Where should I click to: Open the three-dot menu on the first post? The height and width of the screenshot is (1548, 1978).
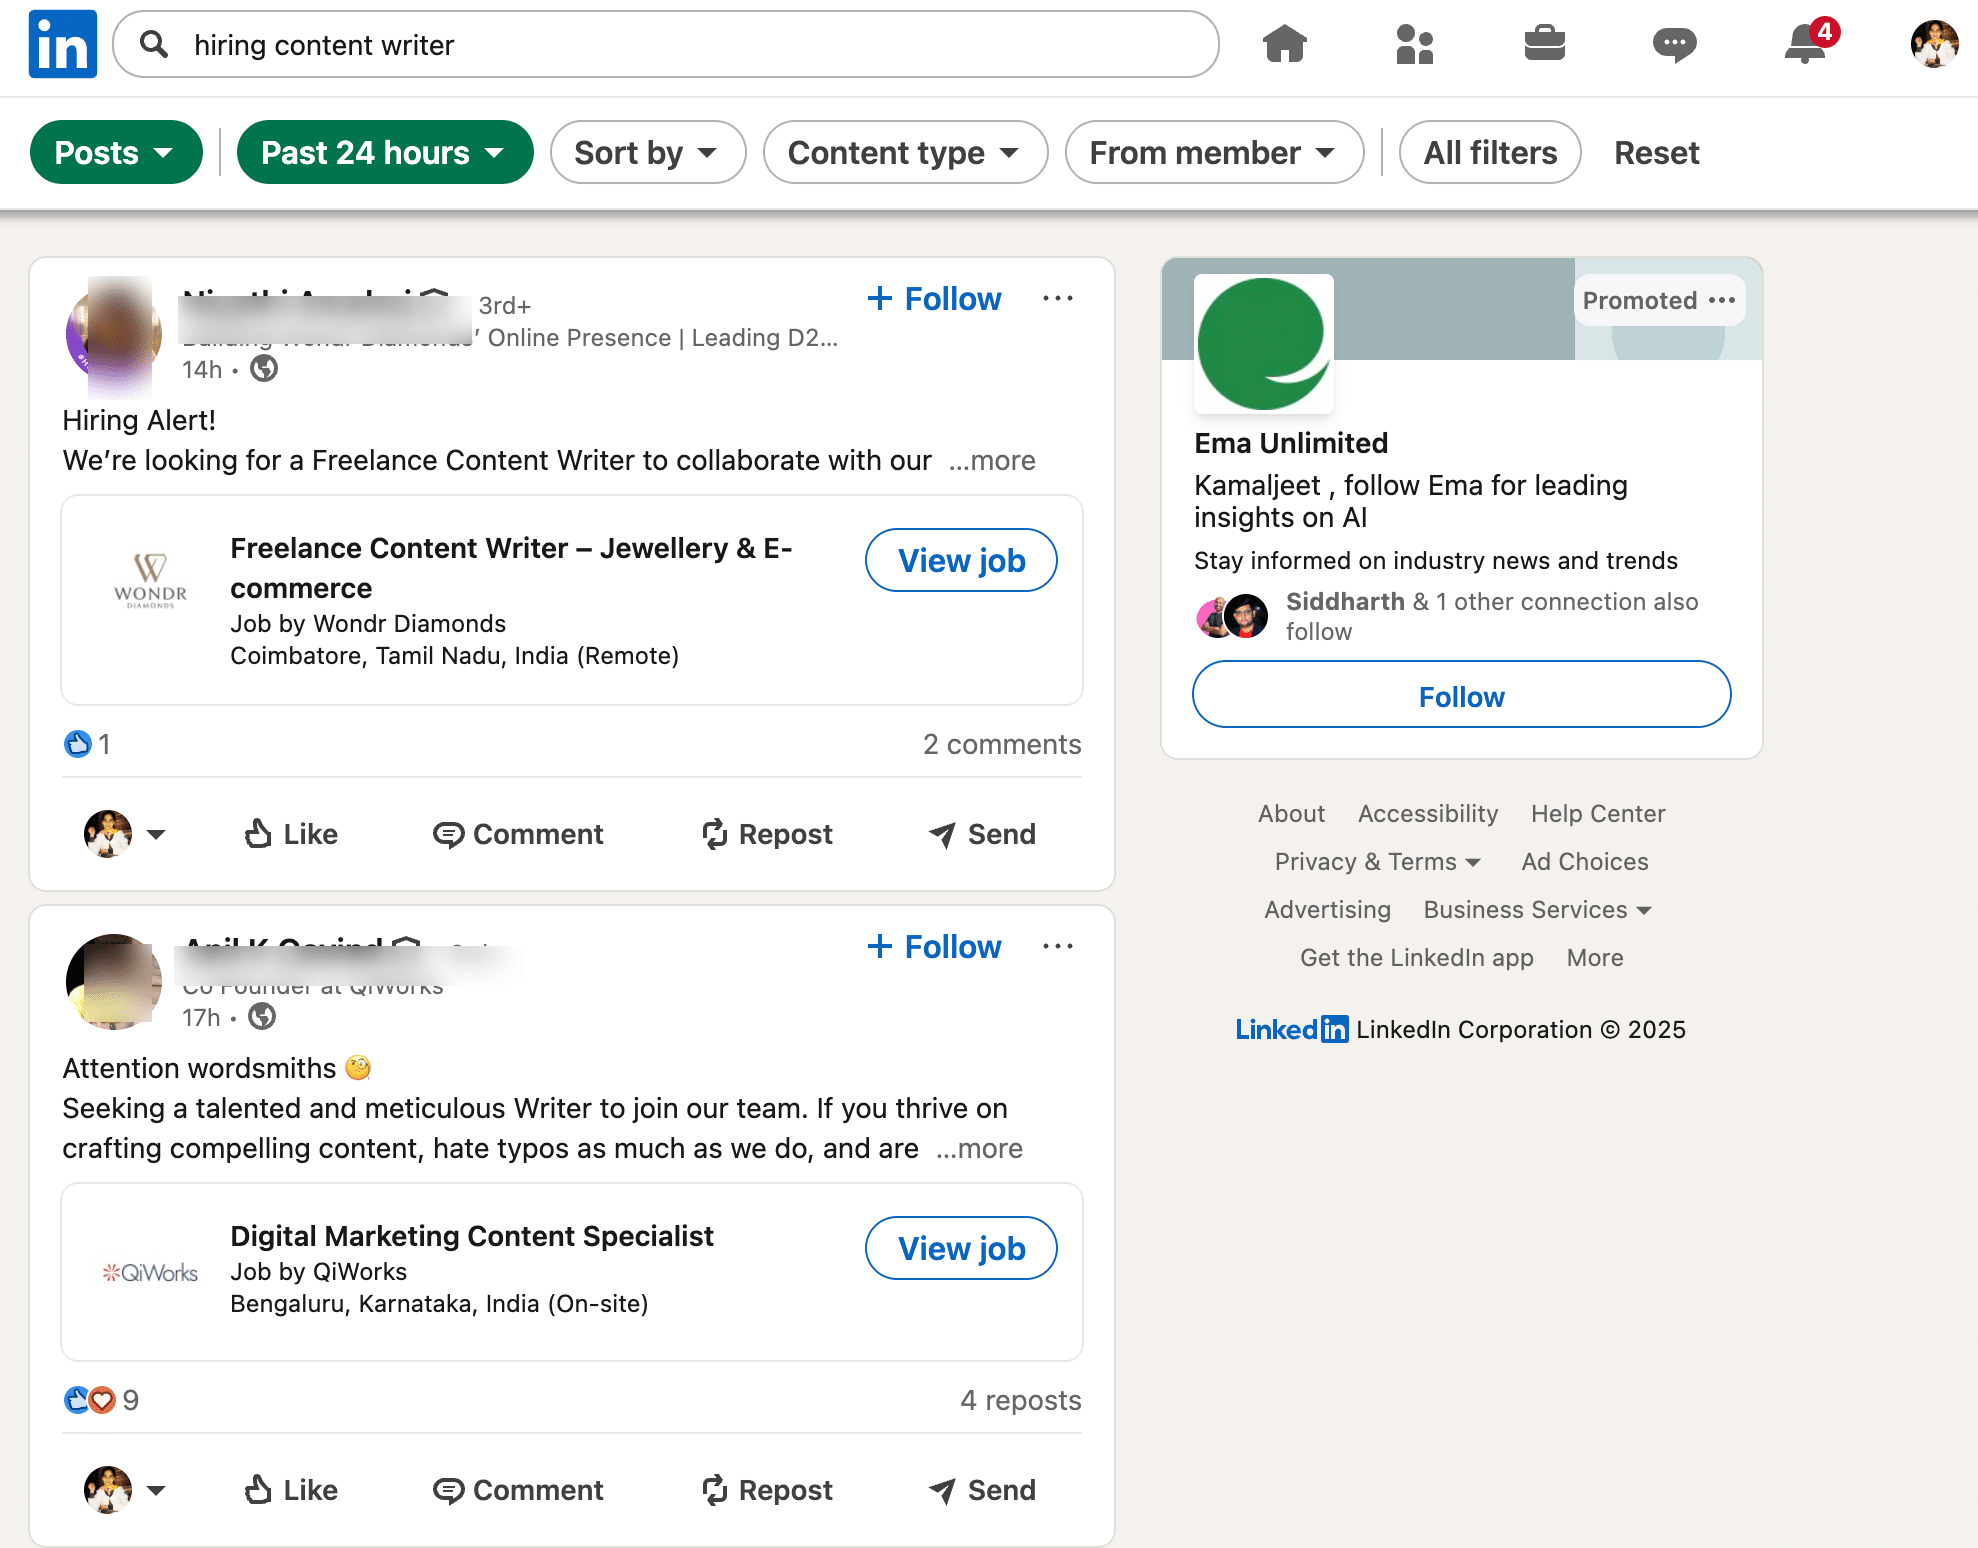click(1058, 298)
